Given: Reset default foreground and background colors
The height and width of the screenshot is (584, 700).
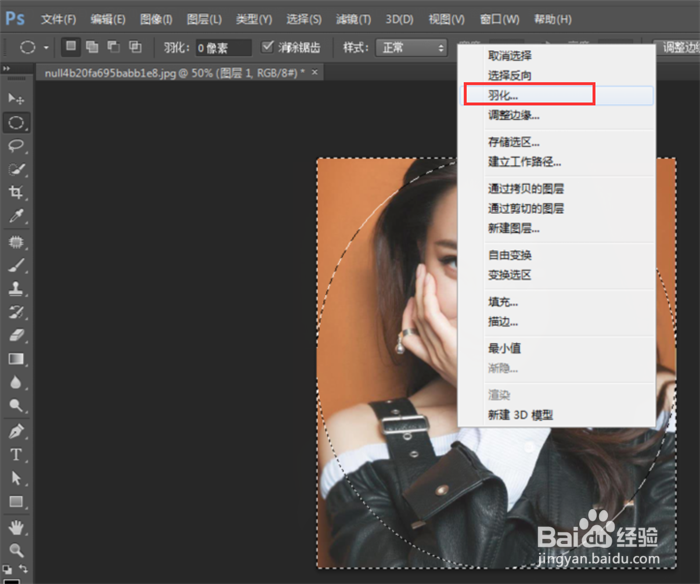Looking at the screenshot, I should pyautogui.click(x=7, y=569).
